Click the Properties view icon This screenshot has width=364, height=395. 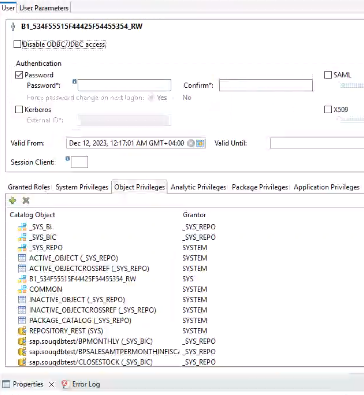pyautogui.click(x=6, y=384)
